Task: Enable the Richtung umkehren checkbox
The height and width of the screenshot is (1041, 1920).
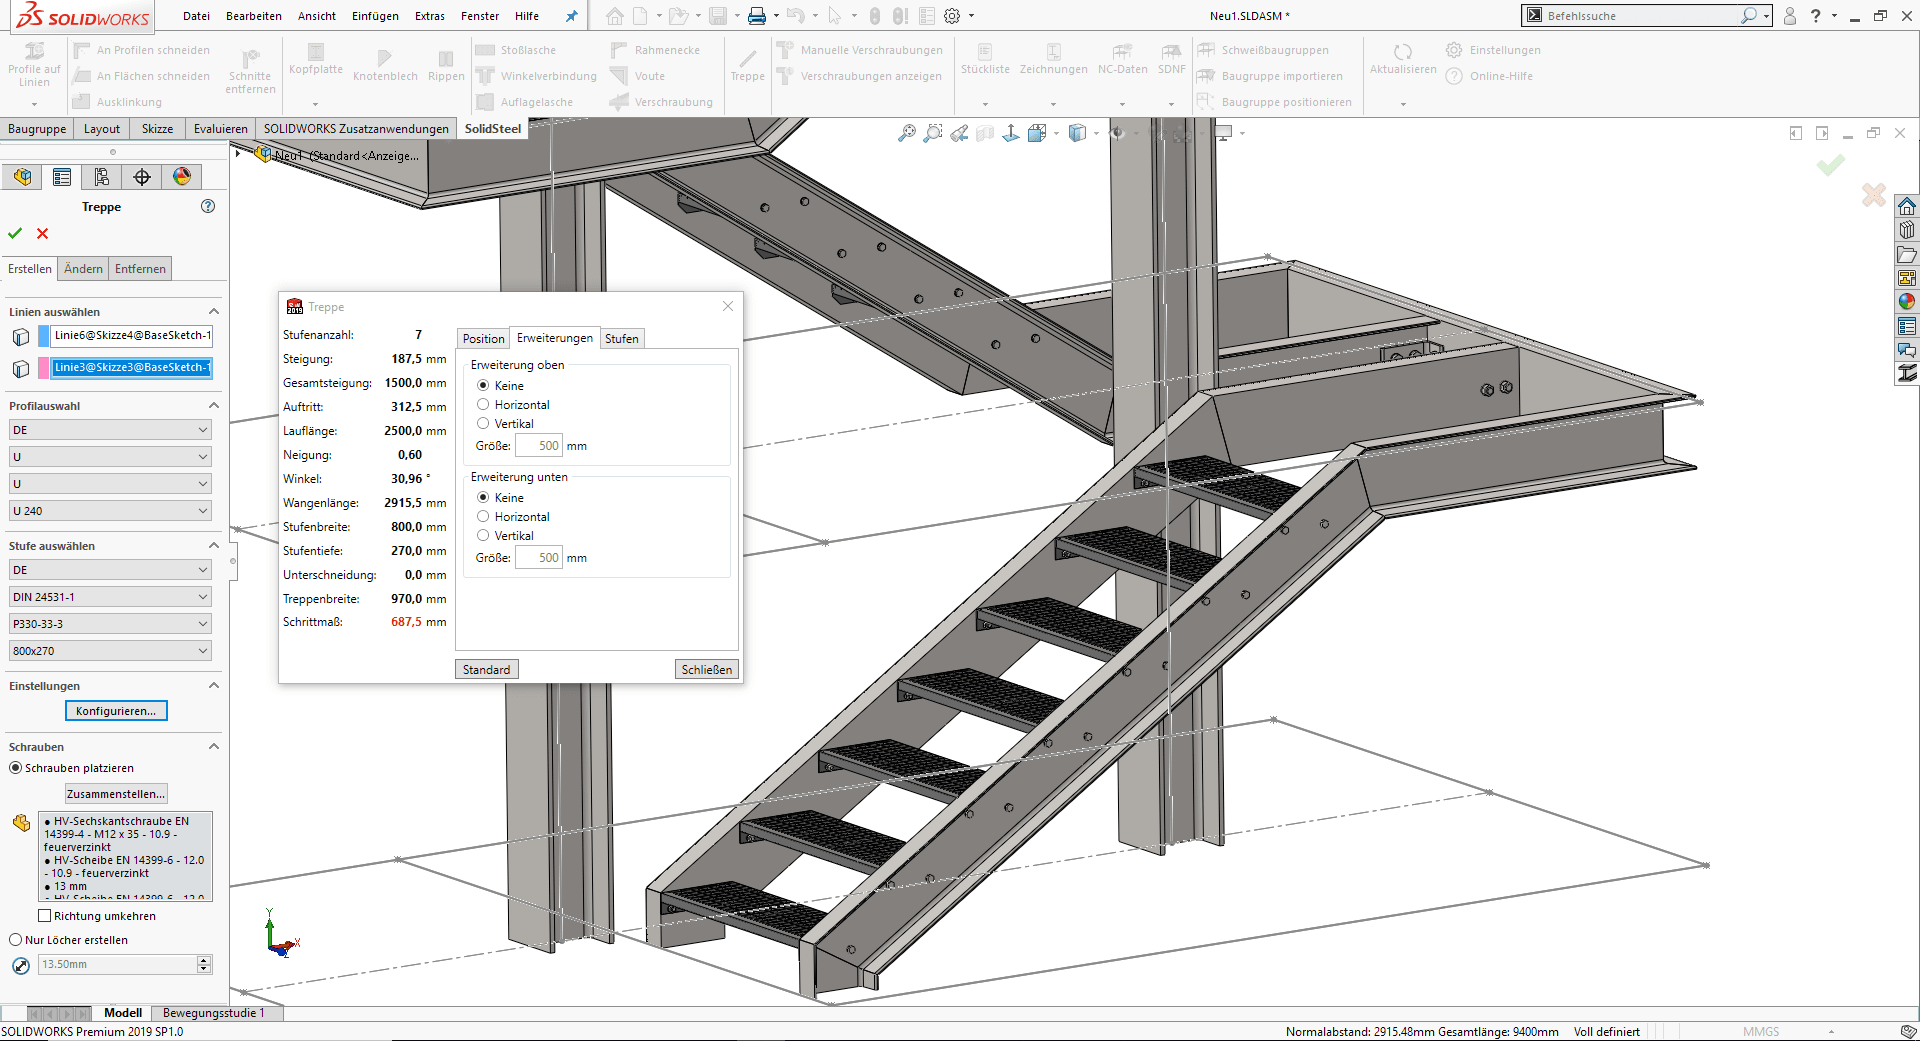Action: (x=44, y=916)
